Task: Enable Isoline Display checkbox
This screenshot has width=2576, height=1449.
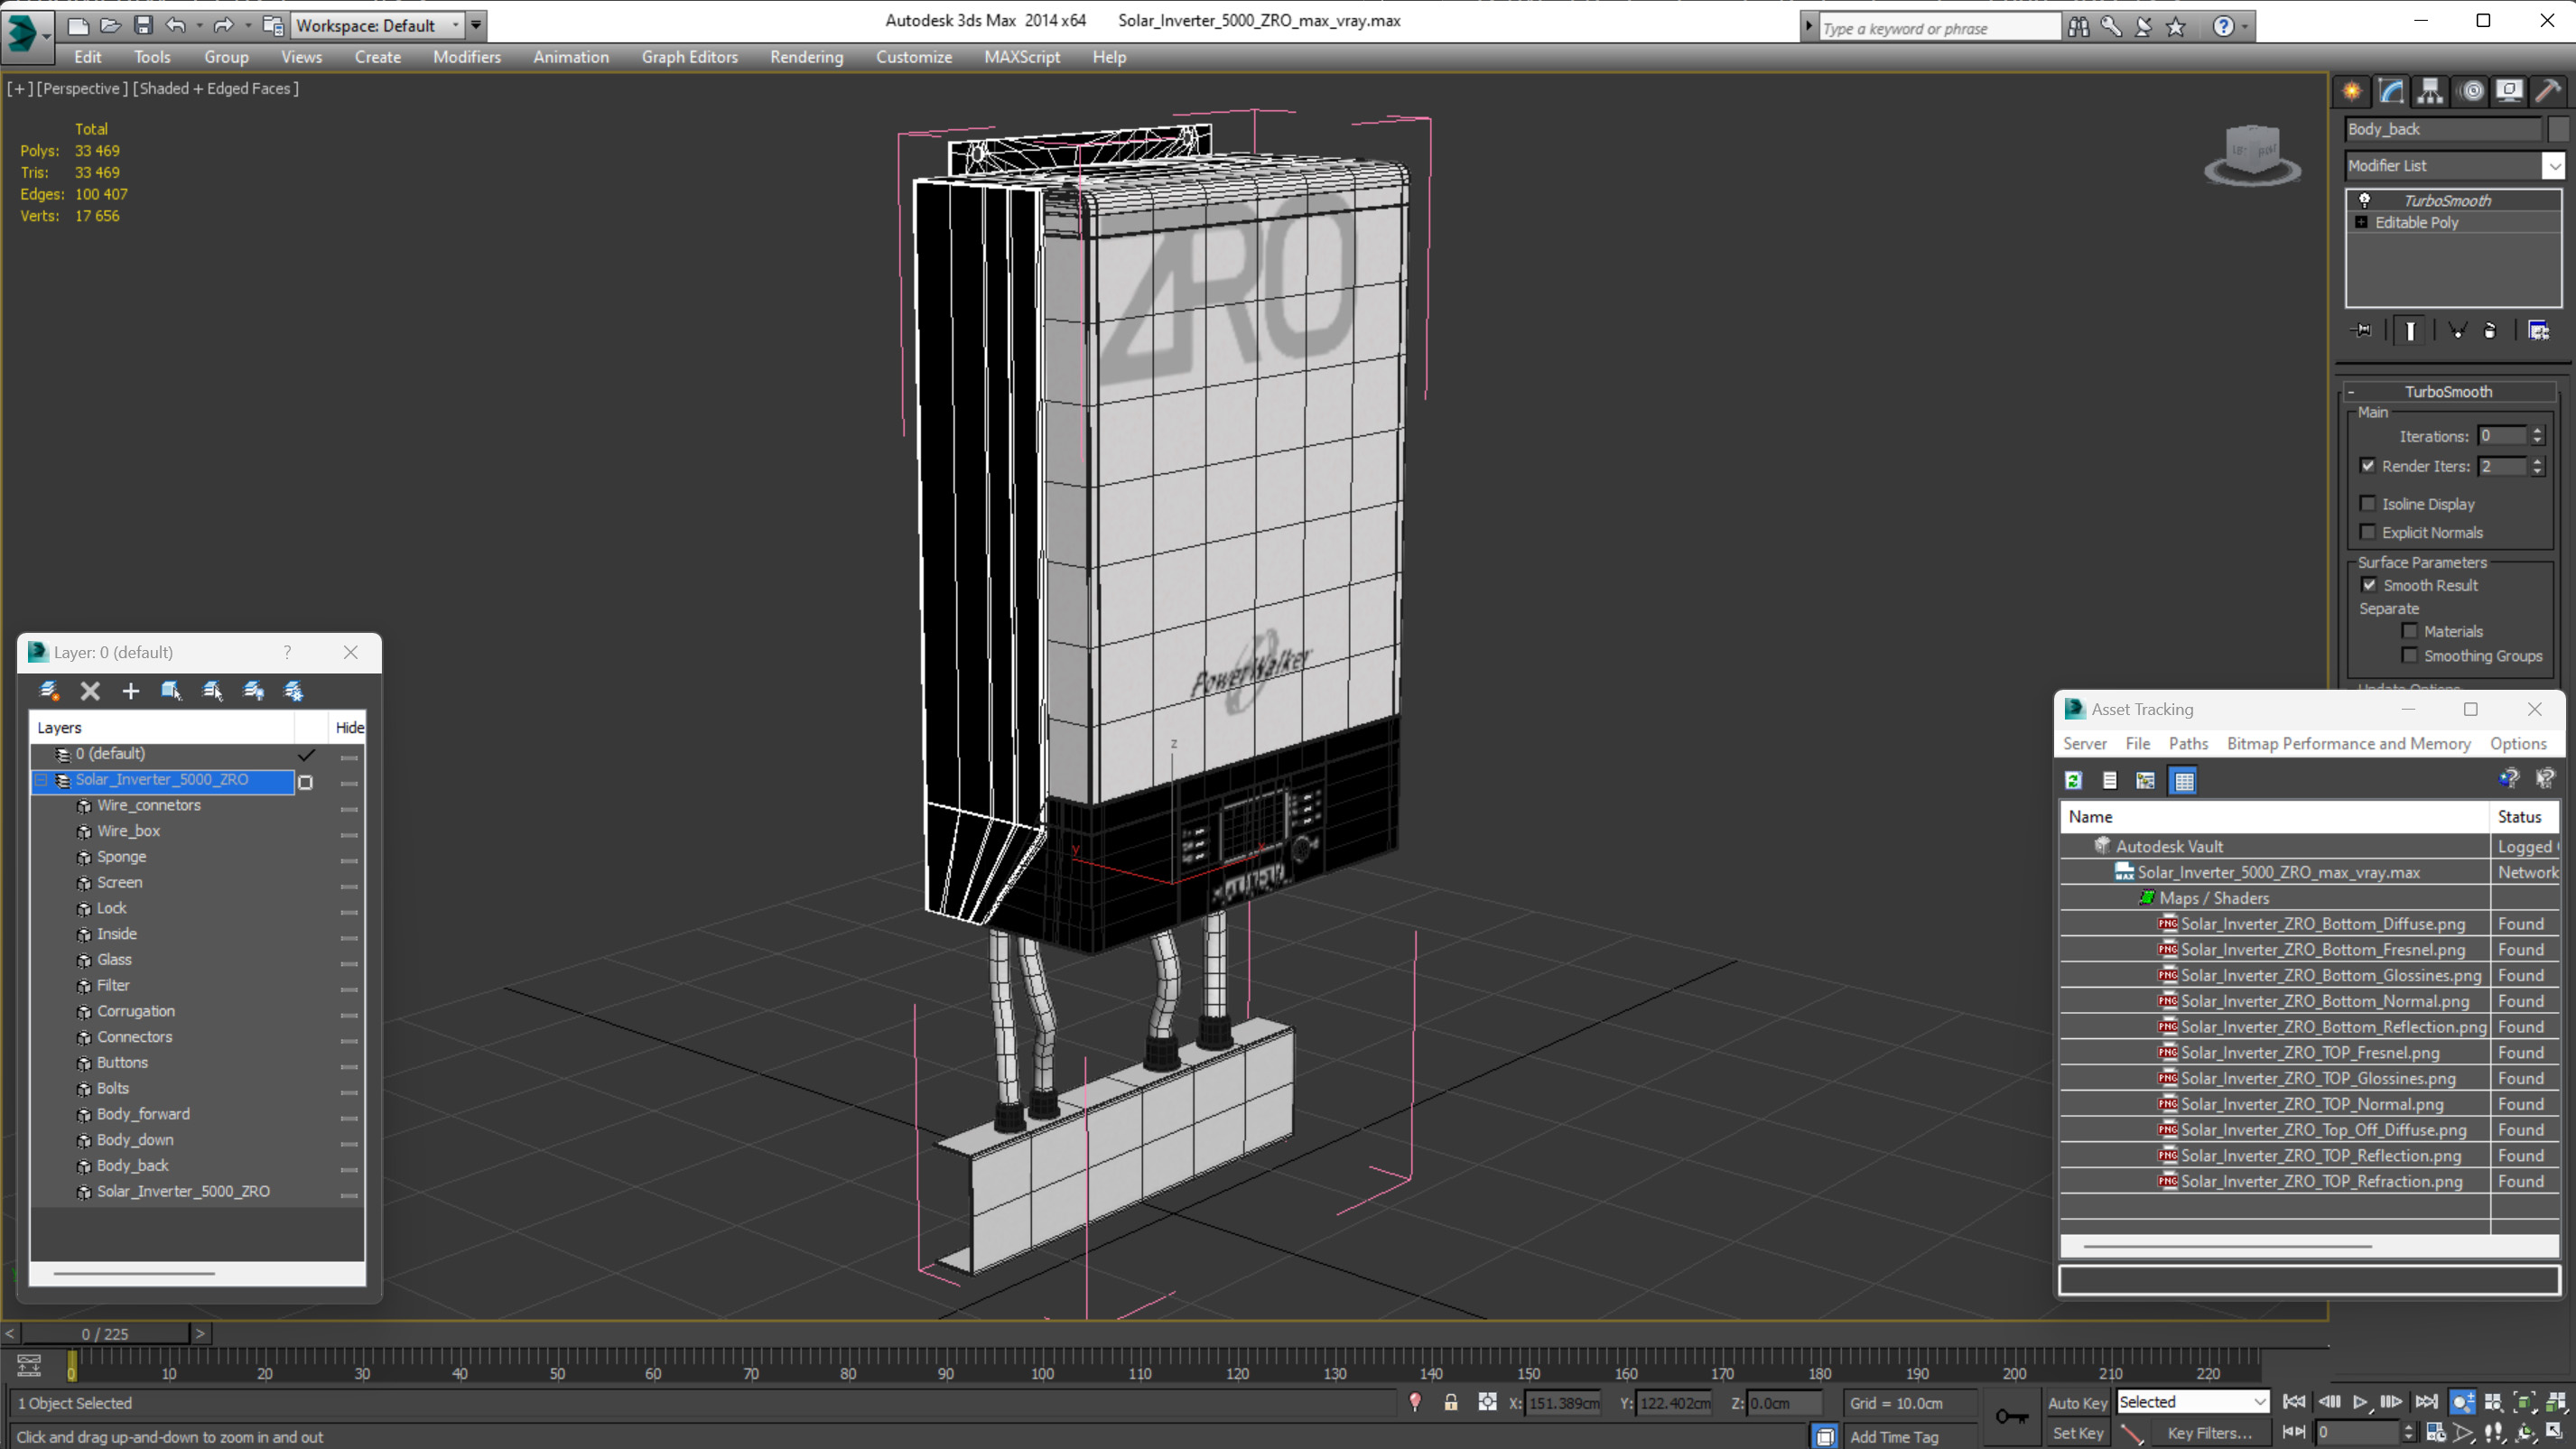Action: click(x=2367, y=504)
